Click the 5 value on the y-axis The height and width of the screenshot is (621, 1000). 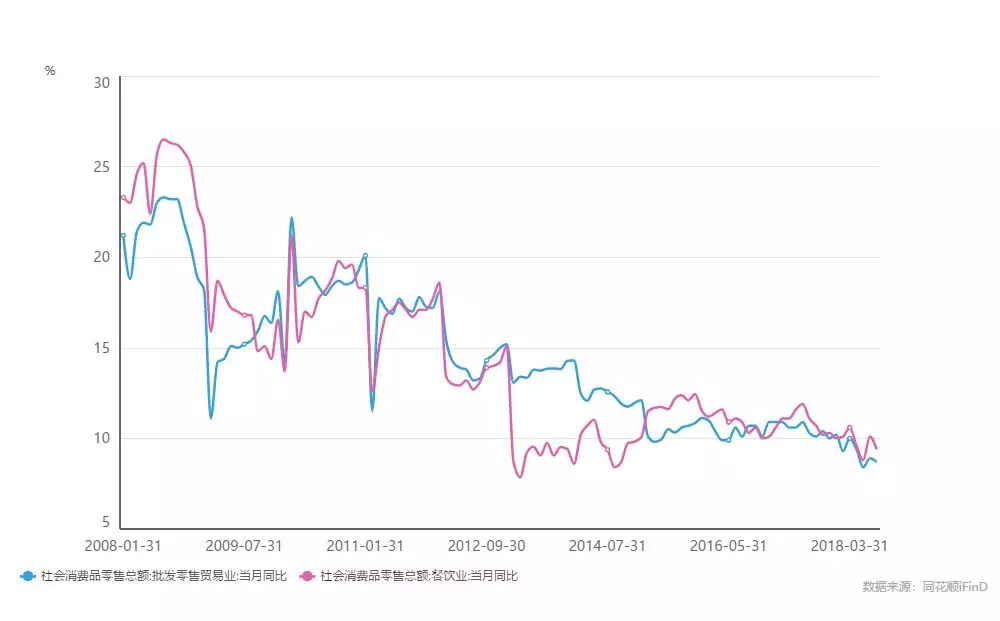pyautogui.click(x=105, y=522)
